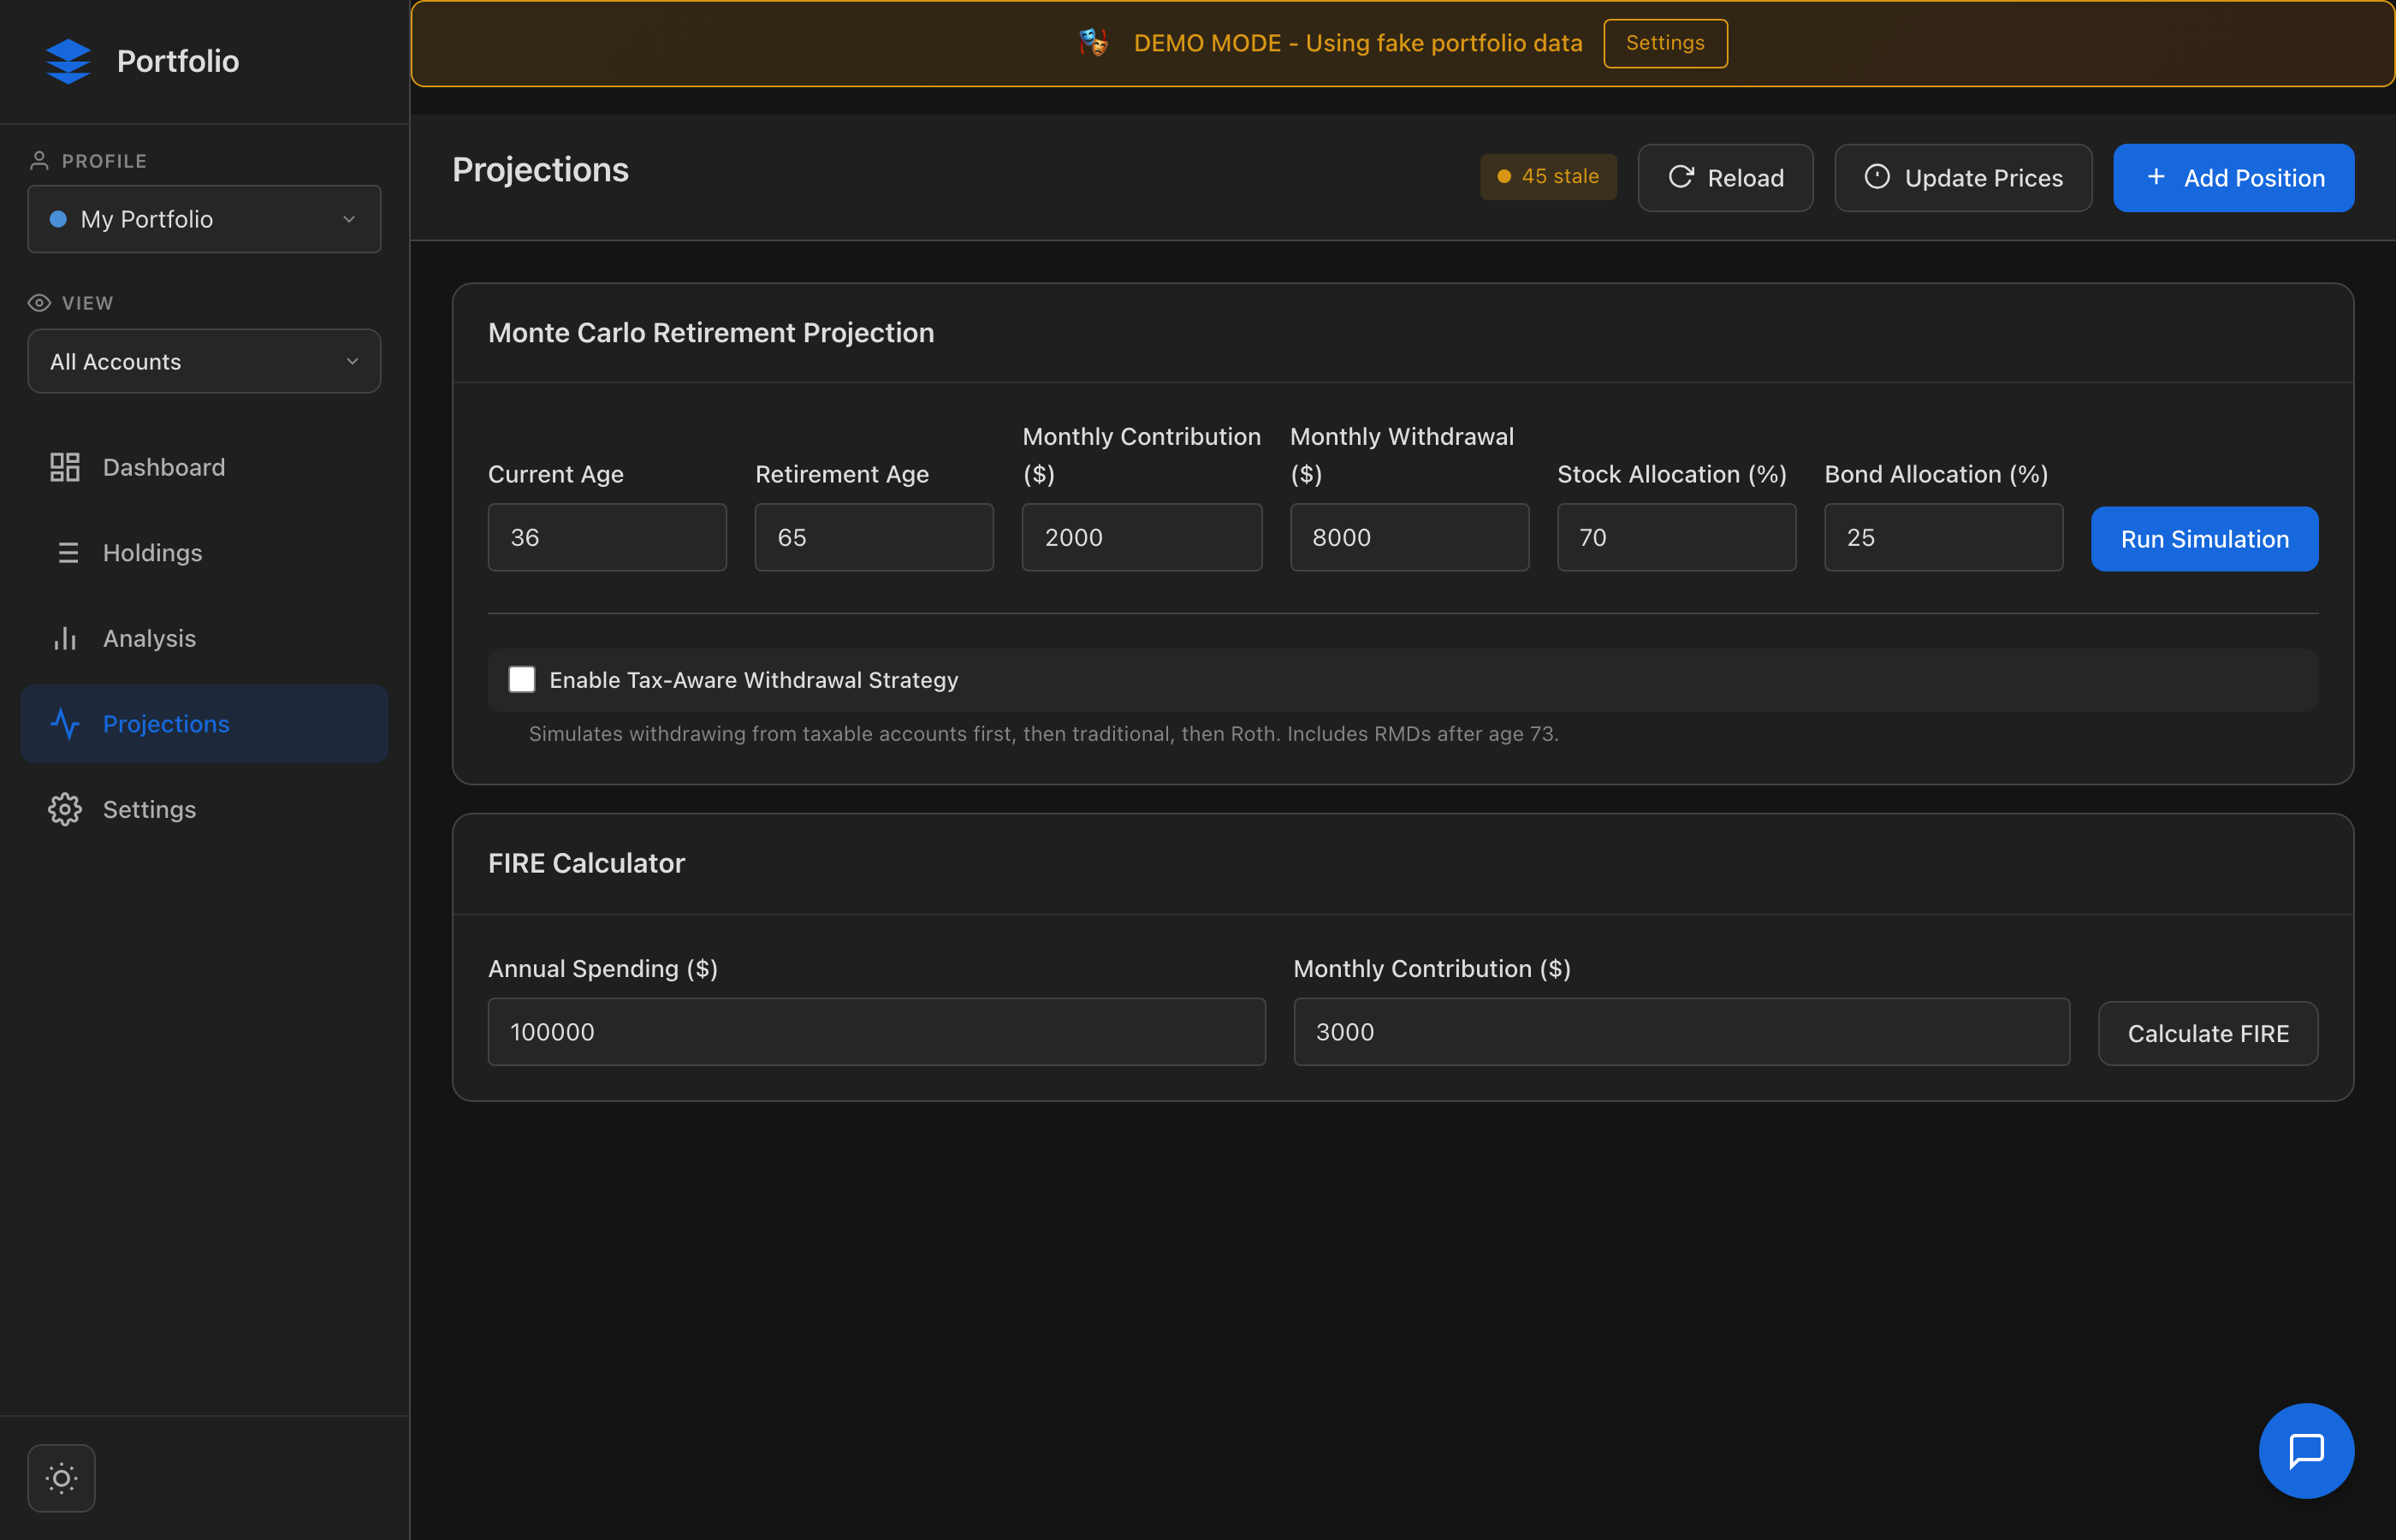Viewport: 2396px width, 1540px height.
Task: Click the Holdings list icon
Action: (x=67, y=553)
